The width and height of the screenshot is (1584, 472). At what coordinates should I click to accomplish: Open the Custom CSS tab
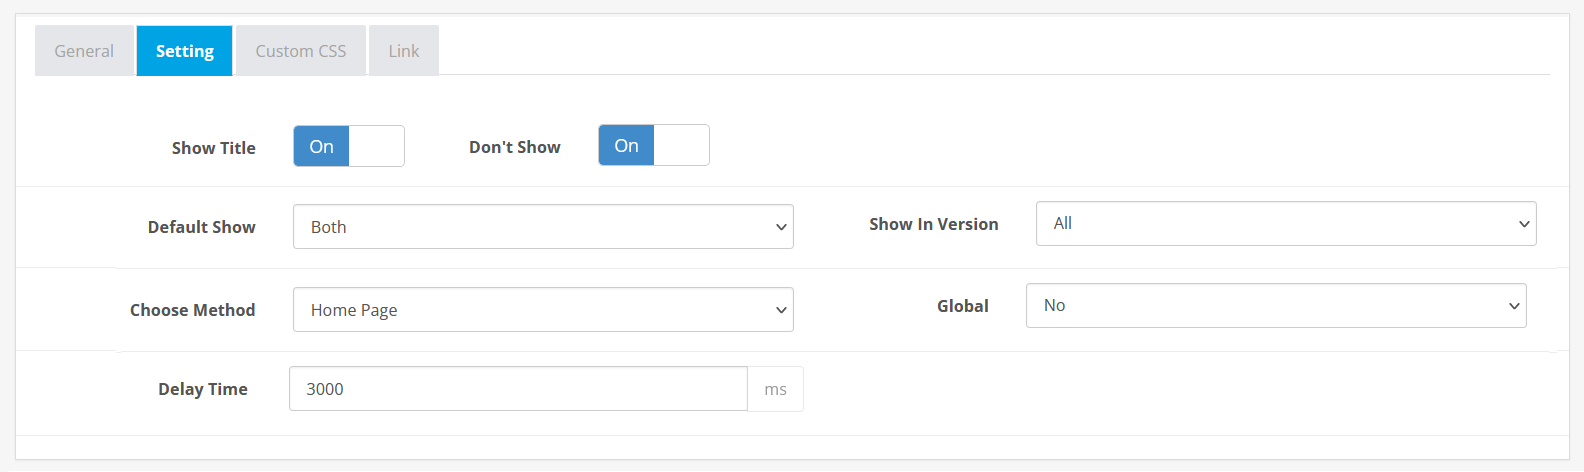point(300,51)
